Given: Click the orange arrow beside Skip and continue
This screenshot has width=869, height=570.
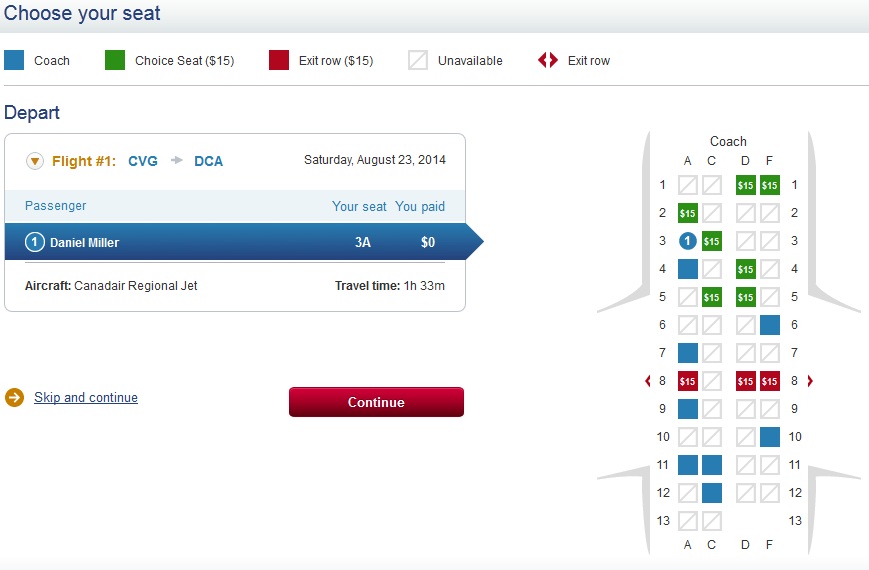Looking at the screenshot, I should click(14, 398).
